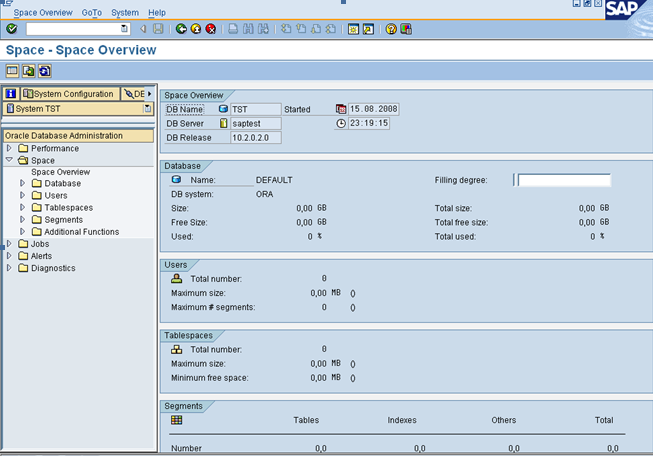Click the database icon beside Name: DEFAULT
The width and height of the screenshot is (653, 456).
point(176,179)
